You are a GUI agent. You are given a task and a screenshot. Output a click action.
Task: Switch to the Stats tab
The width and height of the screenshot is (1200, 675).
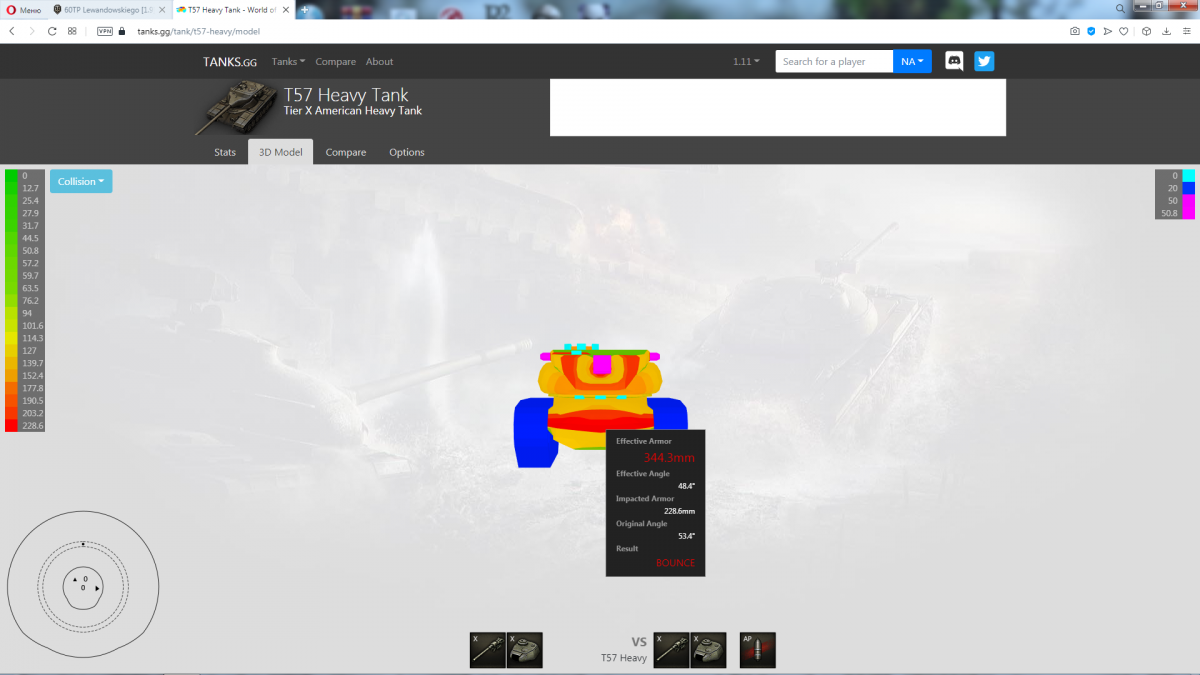tap(225, 152)
